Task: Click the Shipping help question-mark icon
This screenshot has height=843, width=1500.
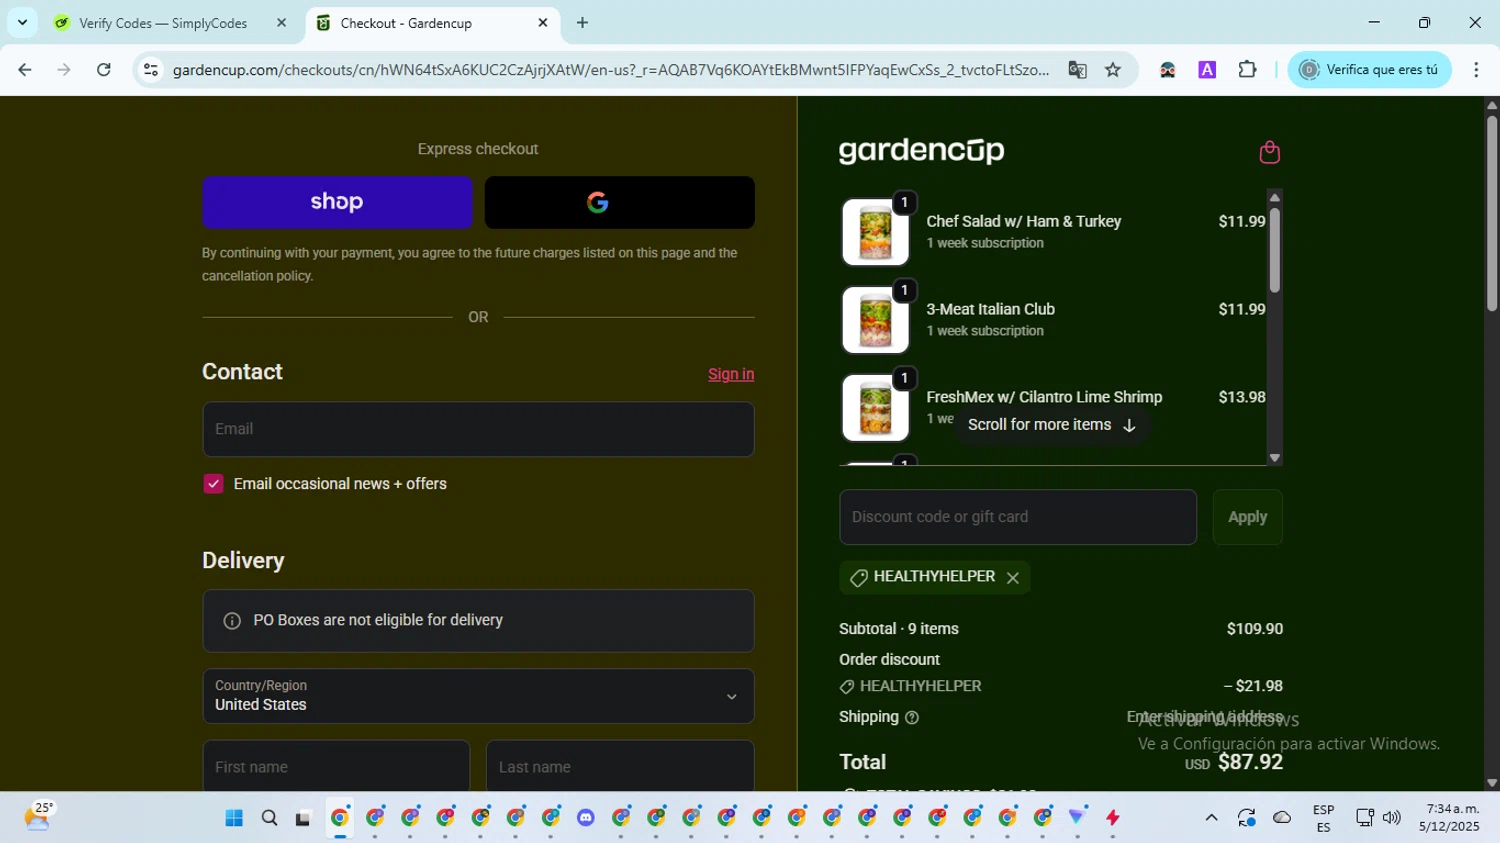Action: click(x=911, y=717)
